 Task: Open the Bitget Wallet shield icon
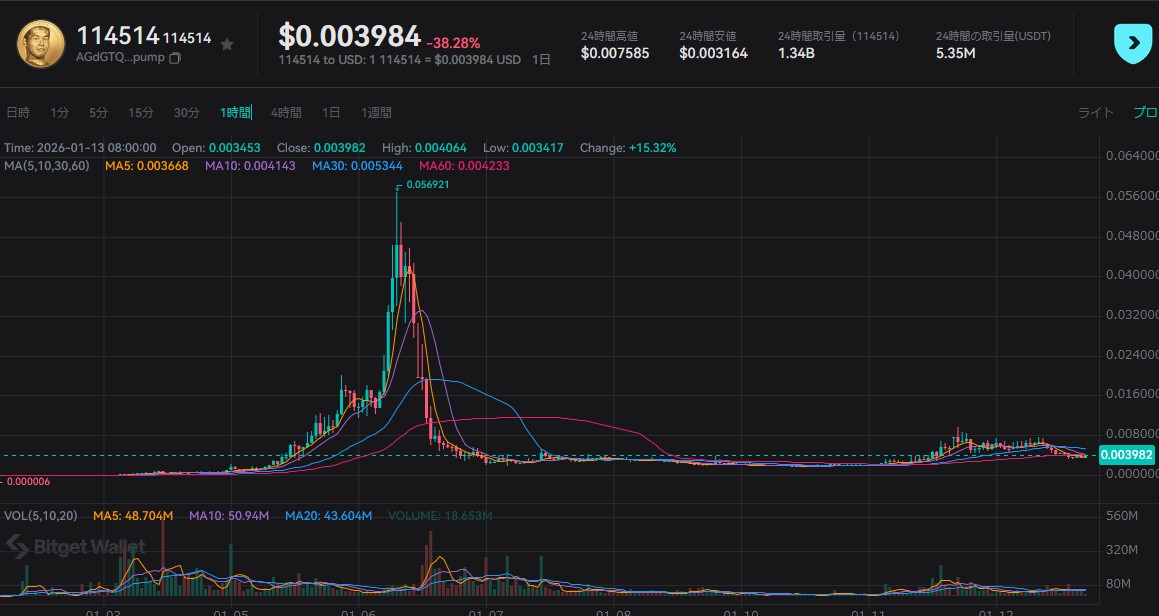click(x=1133, y=43)
